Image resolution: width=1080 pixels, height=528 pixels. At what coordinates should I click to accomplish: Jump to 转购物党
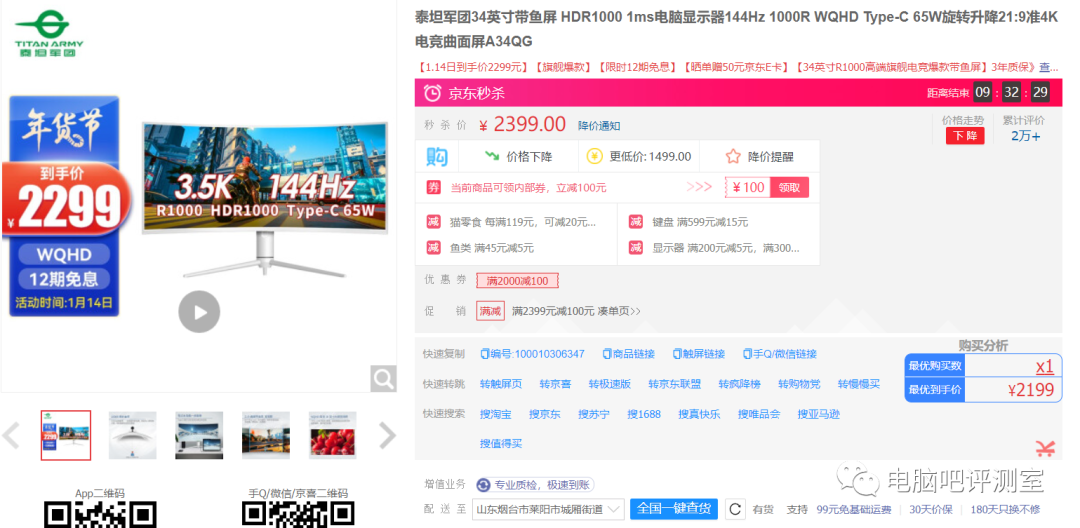coord(799,384)
